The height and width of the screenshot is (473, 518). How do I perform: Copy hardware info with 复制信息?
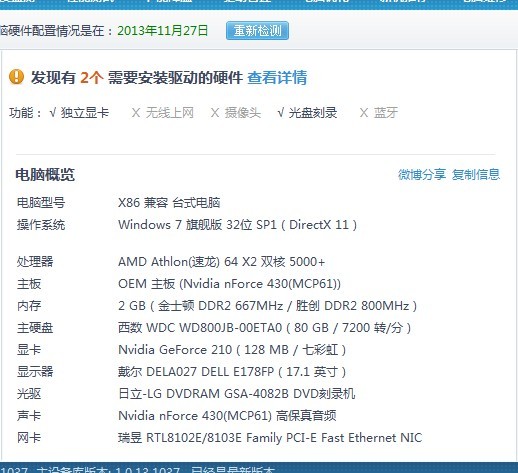(x=476, y=174)
